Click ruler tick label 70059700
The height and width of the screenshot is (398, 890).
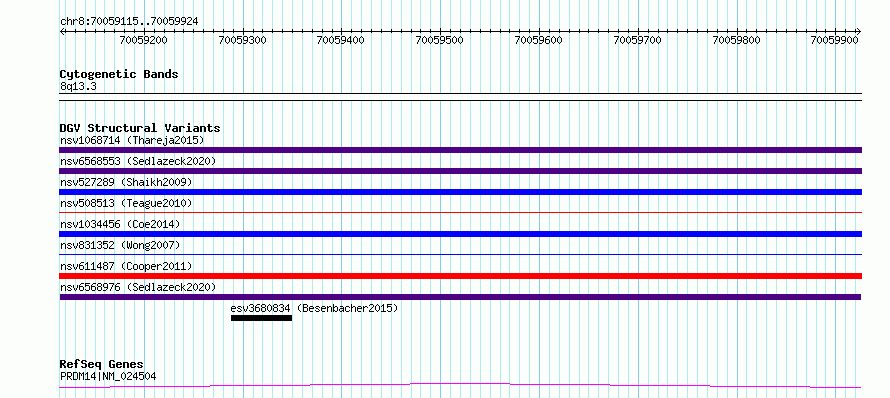click(x=638, y=40)
